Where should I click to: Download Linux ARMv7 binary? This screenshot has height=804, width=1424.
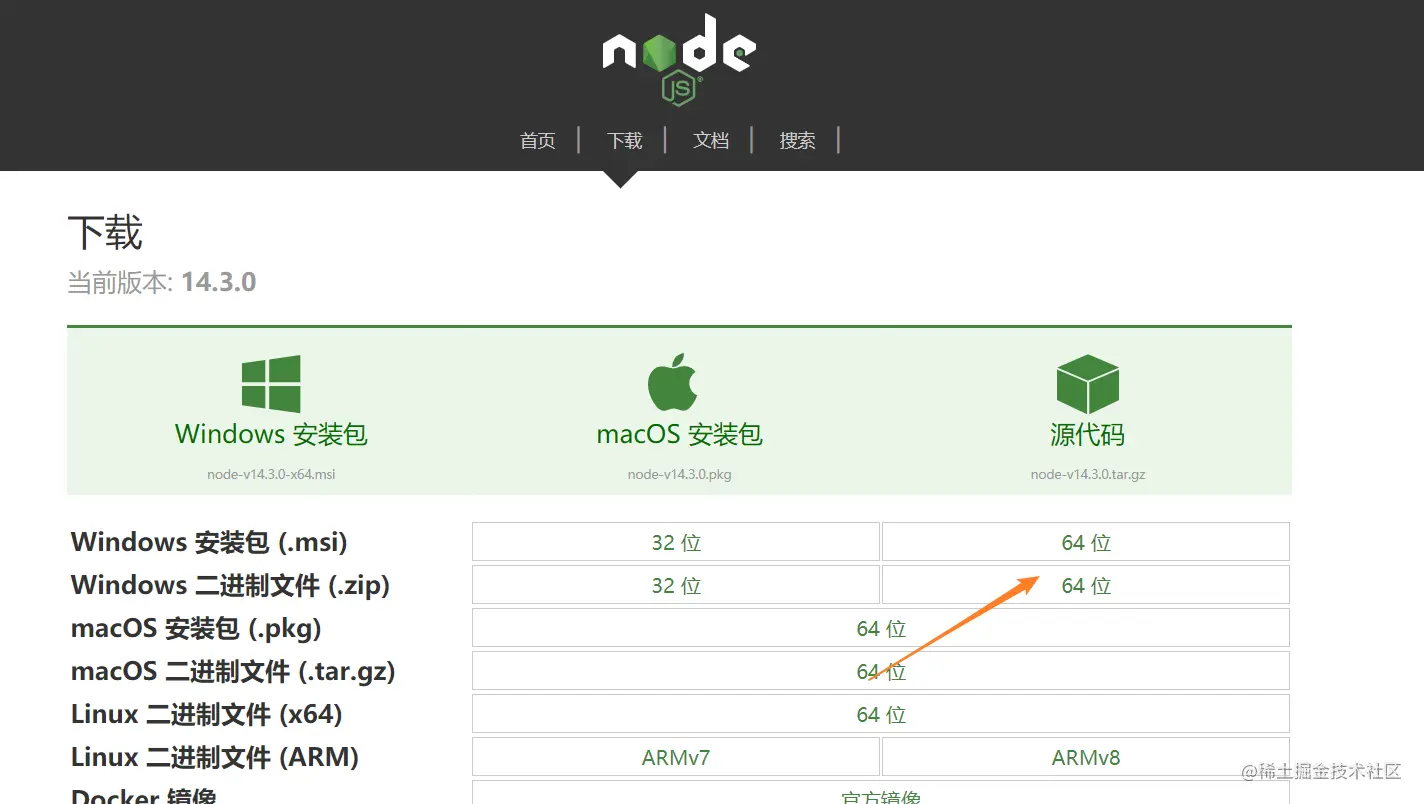click(676, 757)
